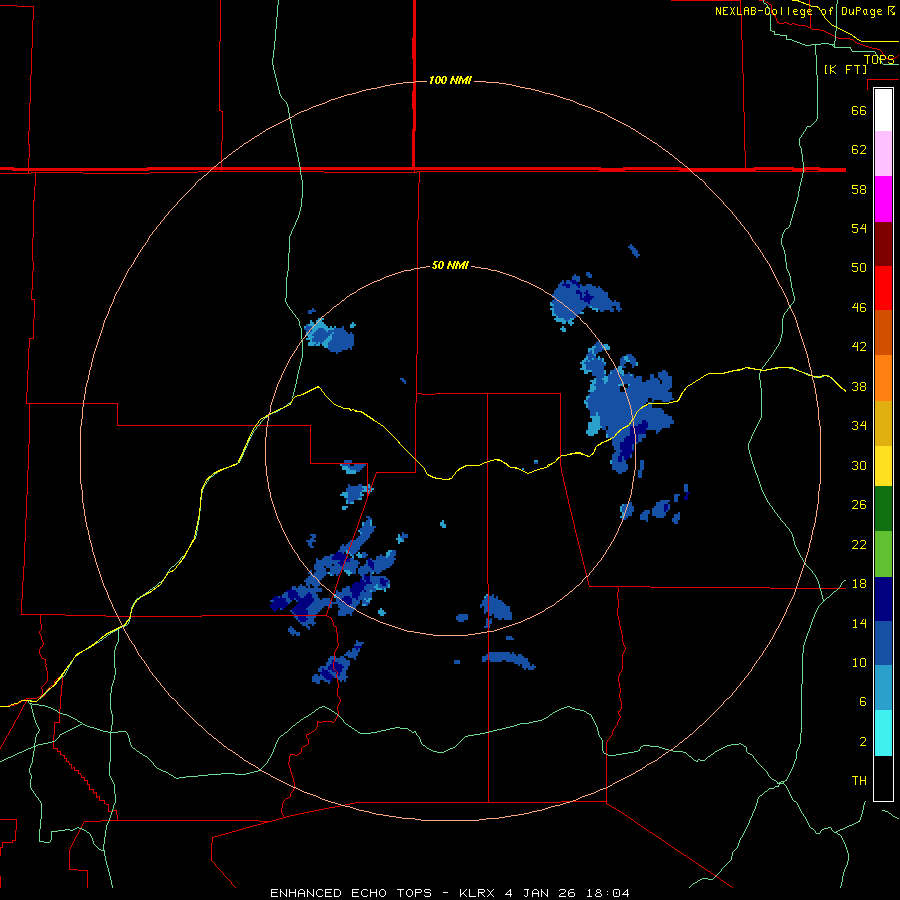Click the dark orange legend segment
The height and width of the screenshot is (900, 900).
point(883,333)
